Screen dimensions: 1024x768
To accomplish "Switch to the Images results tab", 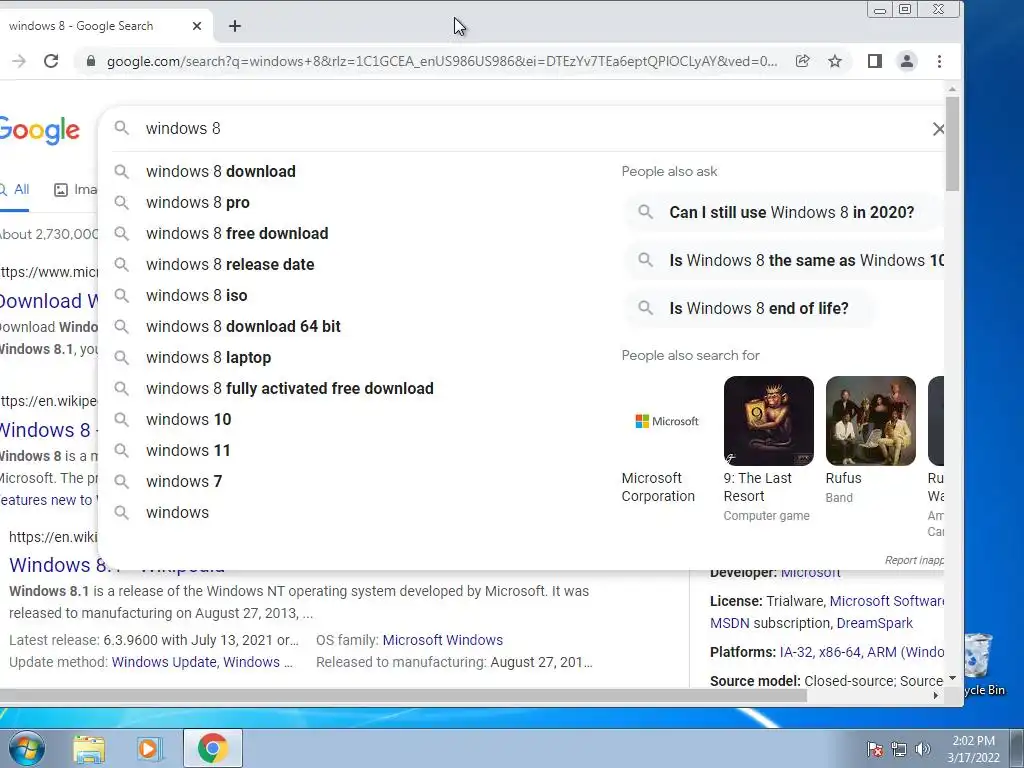I will tap(75, 189).
